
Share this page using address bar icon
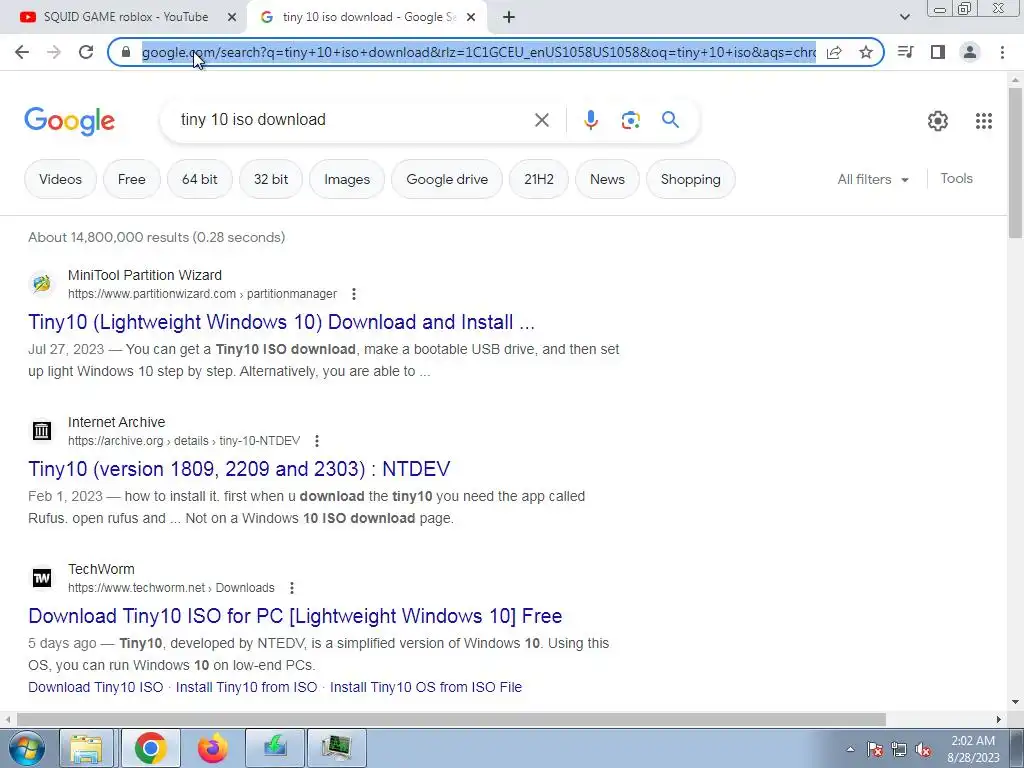(x=834, y=52)
